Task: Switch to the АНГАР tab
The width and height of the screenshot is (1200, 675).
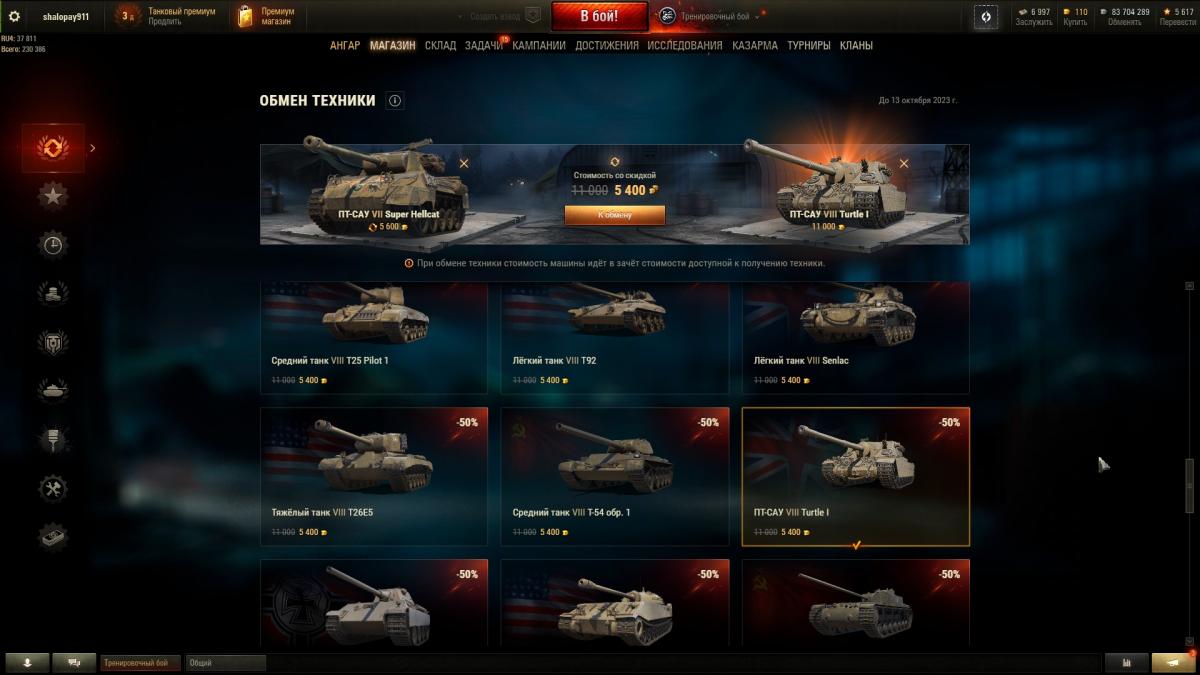Action: click(345, 46)
